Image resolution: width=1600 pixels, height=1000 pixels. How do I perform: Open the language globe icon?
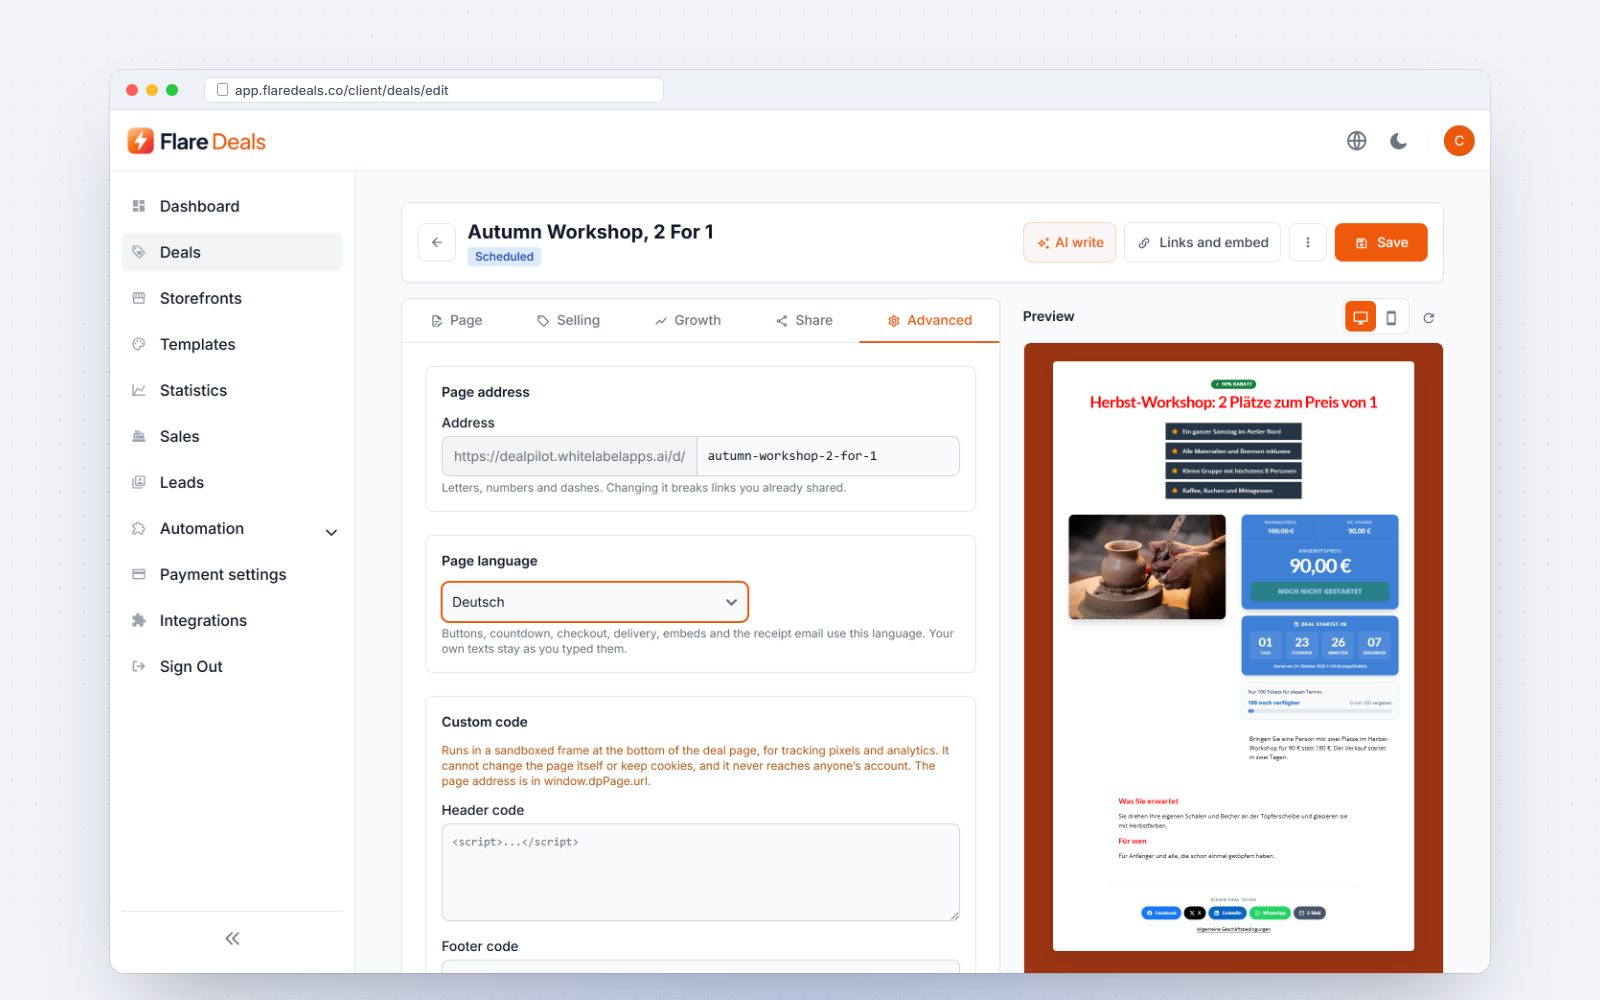(x=1356, y=141)
